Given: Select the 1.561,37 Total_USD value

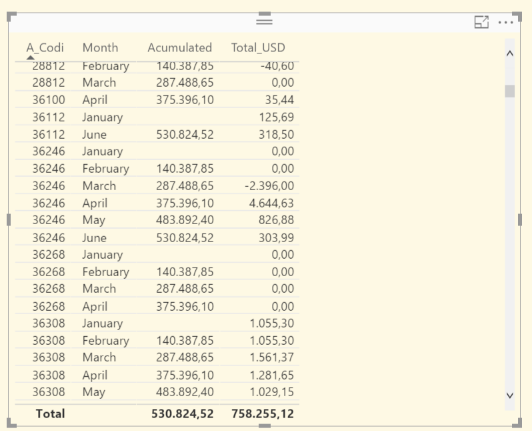Looking at the screenshot, I should point(272,357).
